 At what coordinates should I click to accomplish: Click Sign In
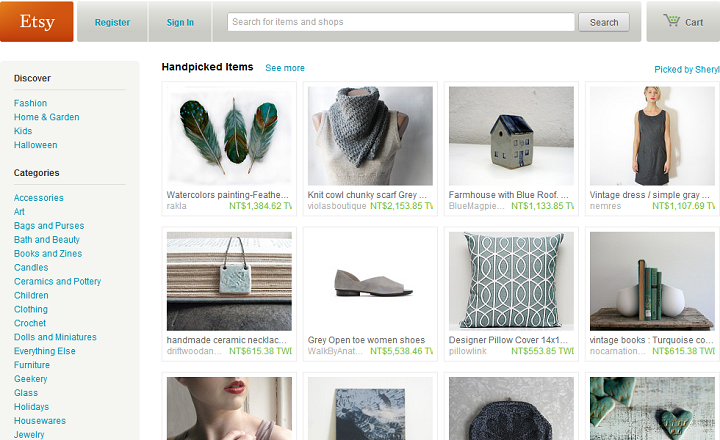(180, 22)
